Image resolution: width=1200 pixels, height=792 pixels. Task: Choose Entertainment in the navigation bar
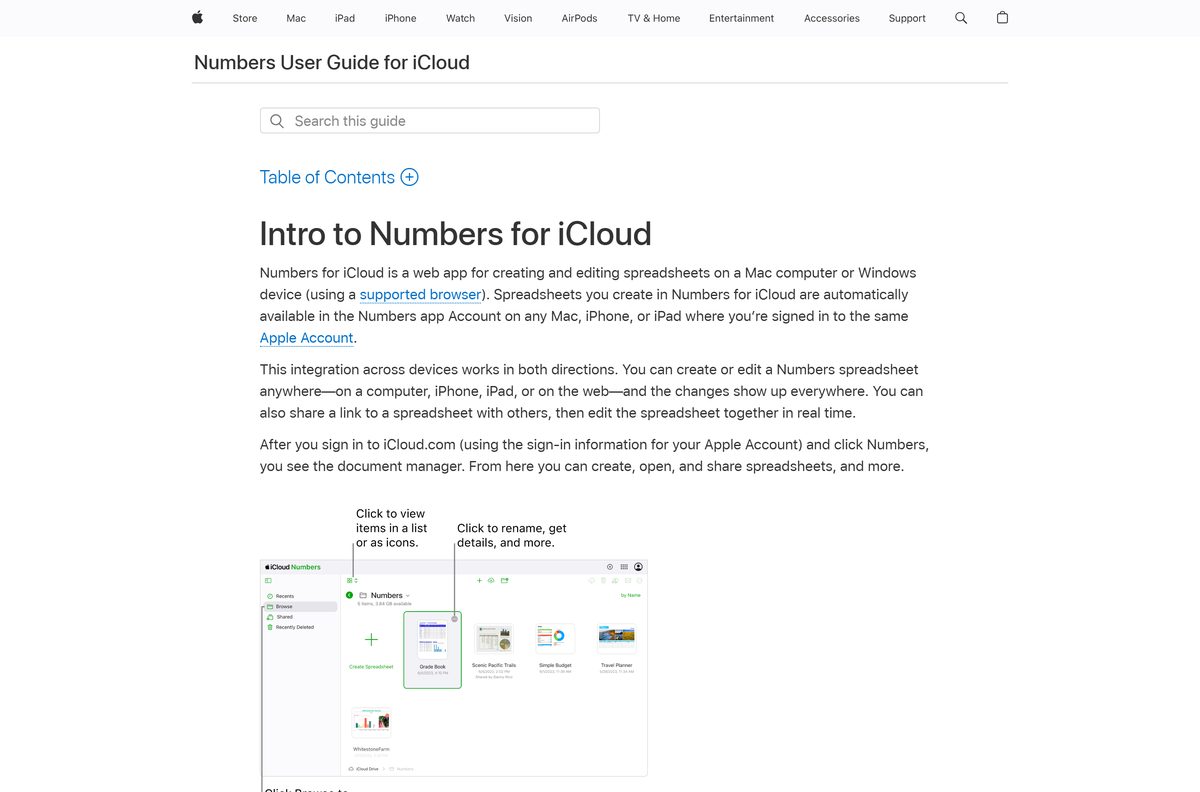point(741,18)
